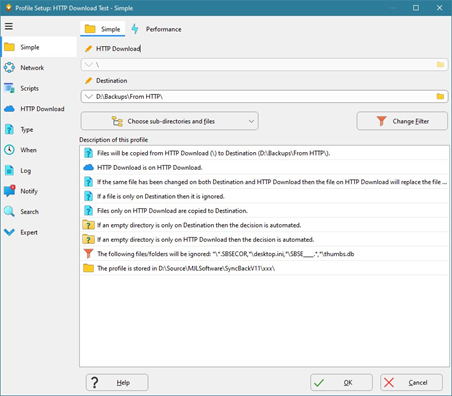The height and width of the screenshot is (396, 452).
Task: Click Choose sub-directories and files button
Action: [x=170, y=121]
